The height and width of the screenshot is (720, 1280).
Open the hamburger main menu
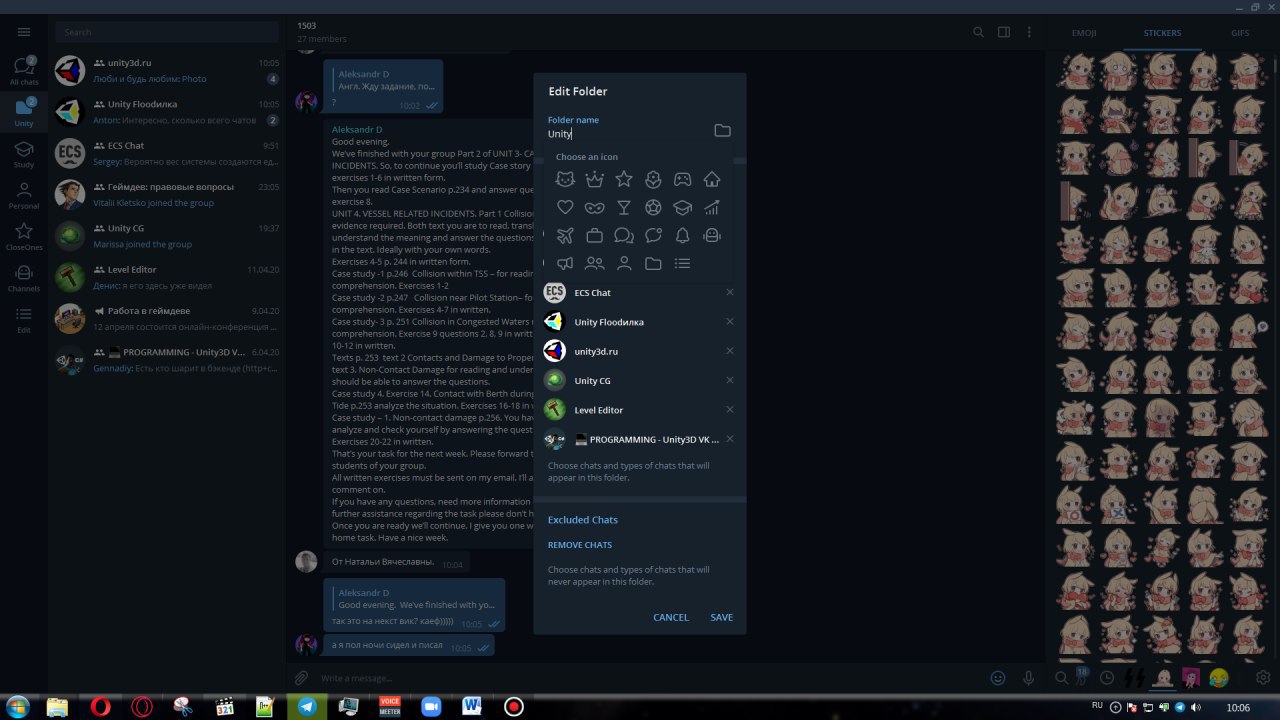tap(24, 32)
